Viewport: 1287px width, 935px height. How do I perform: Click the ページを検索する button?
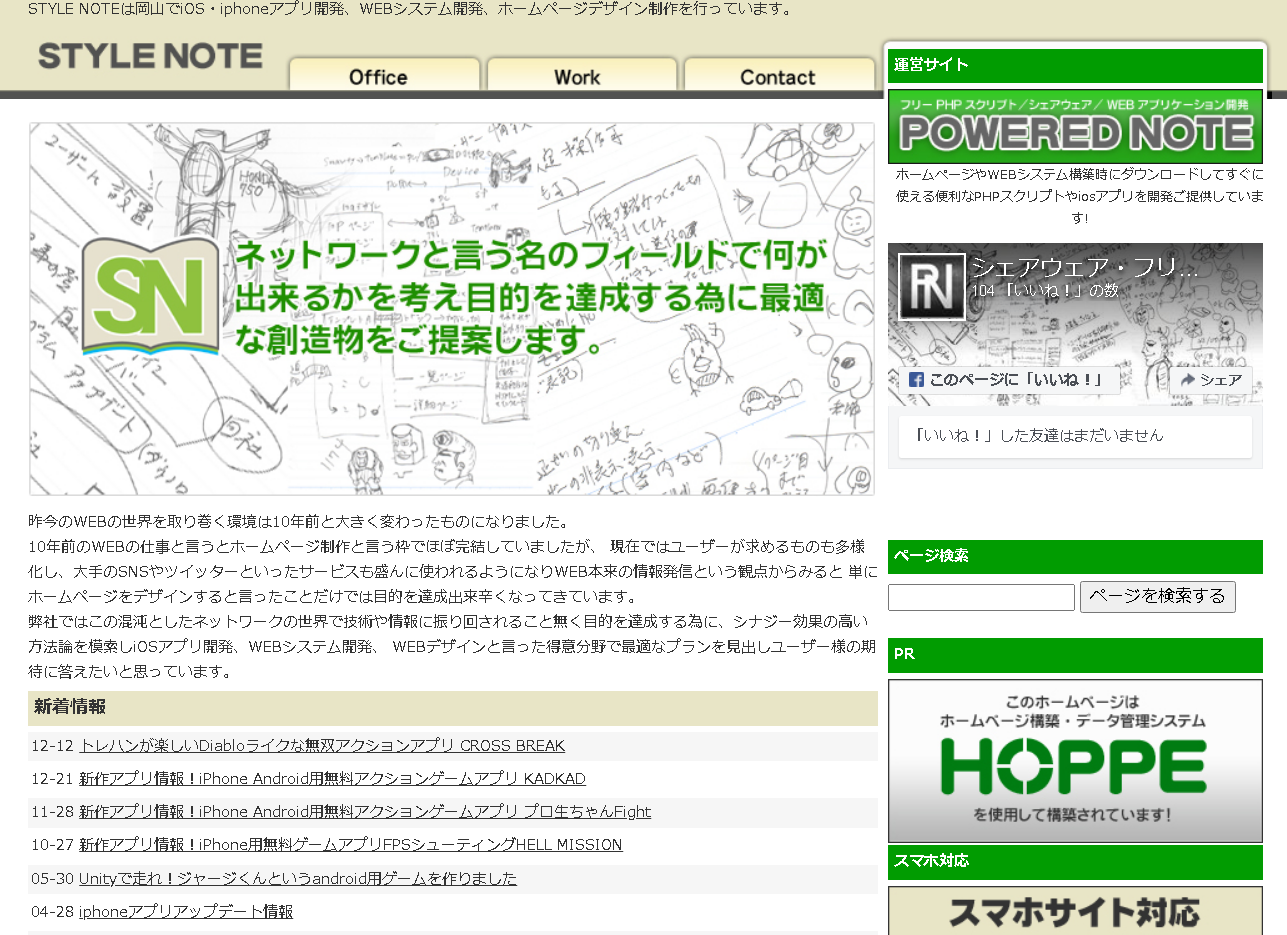point(1157,597)
